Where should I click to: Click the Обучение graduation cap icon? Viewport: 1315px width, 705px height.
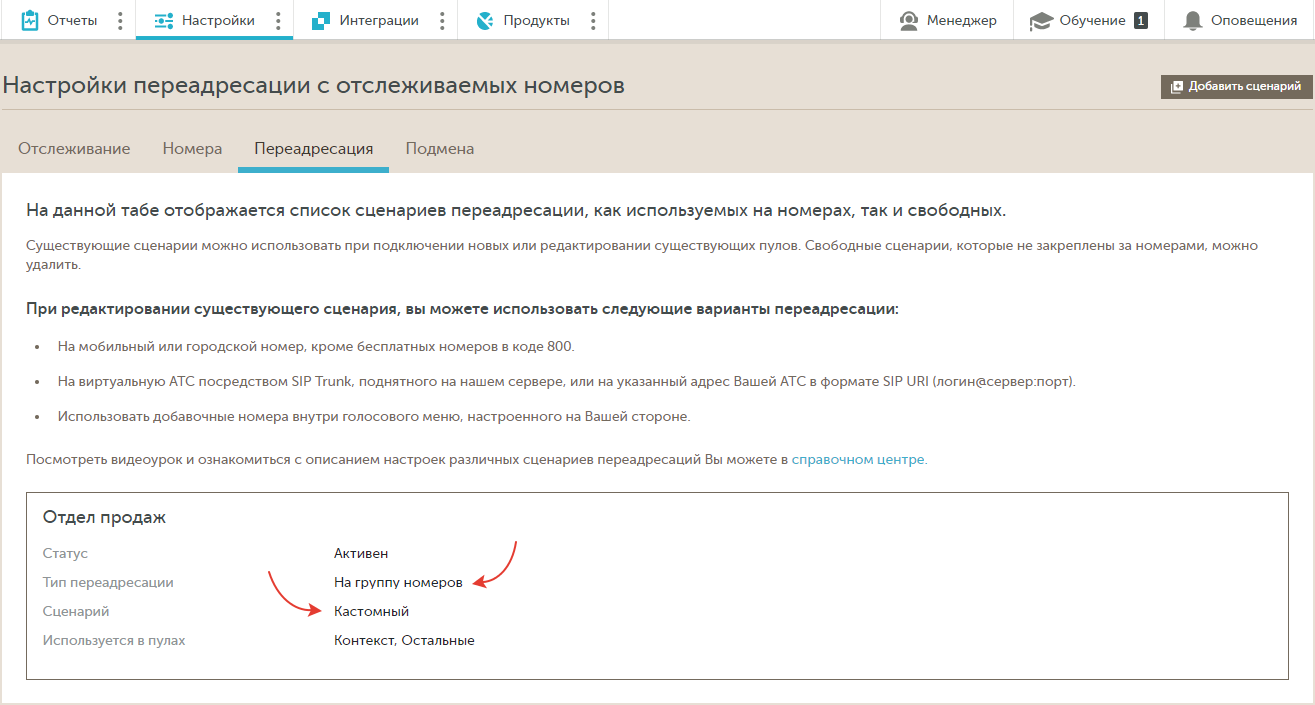(1041, 20)
